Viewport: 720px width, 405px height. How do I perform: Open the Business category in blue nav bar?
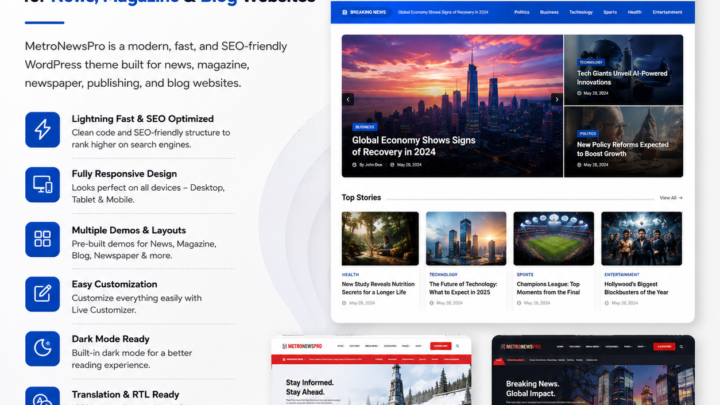pos(549,12)
